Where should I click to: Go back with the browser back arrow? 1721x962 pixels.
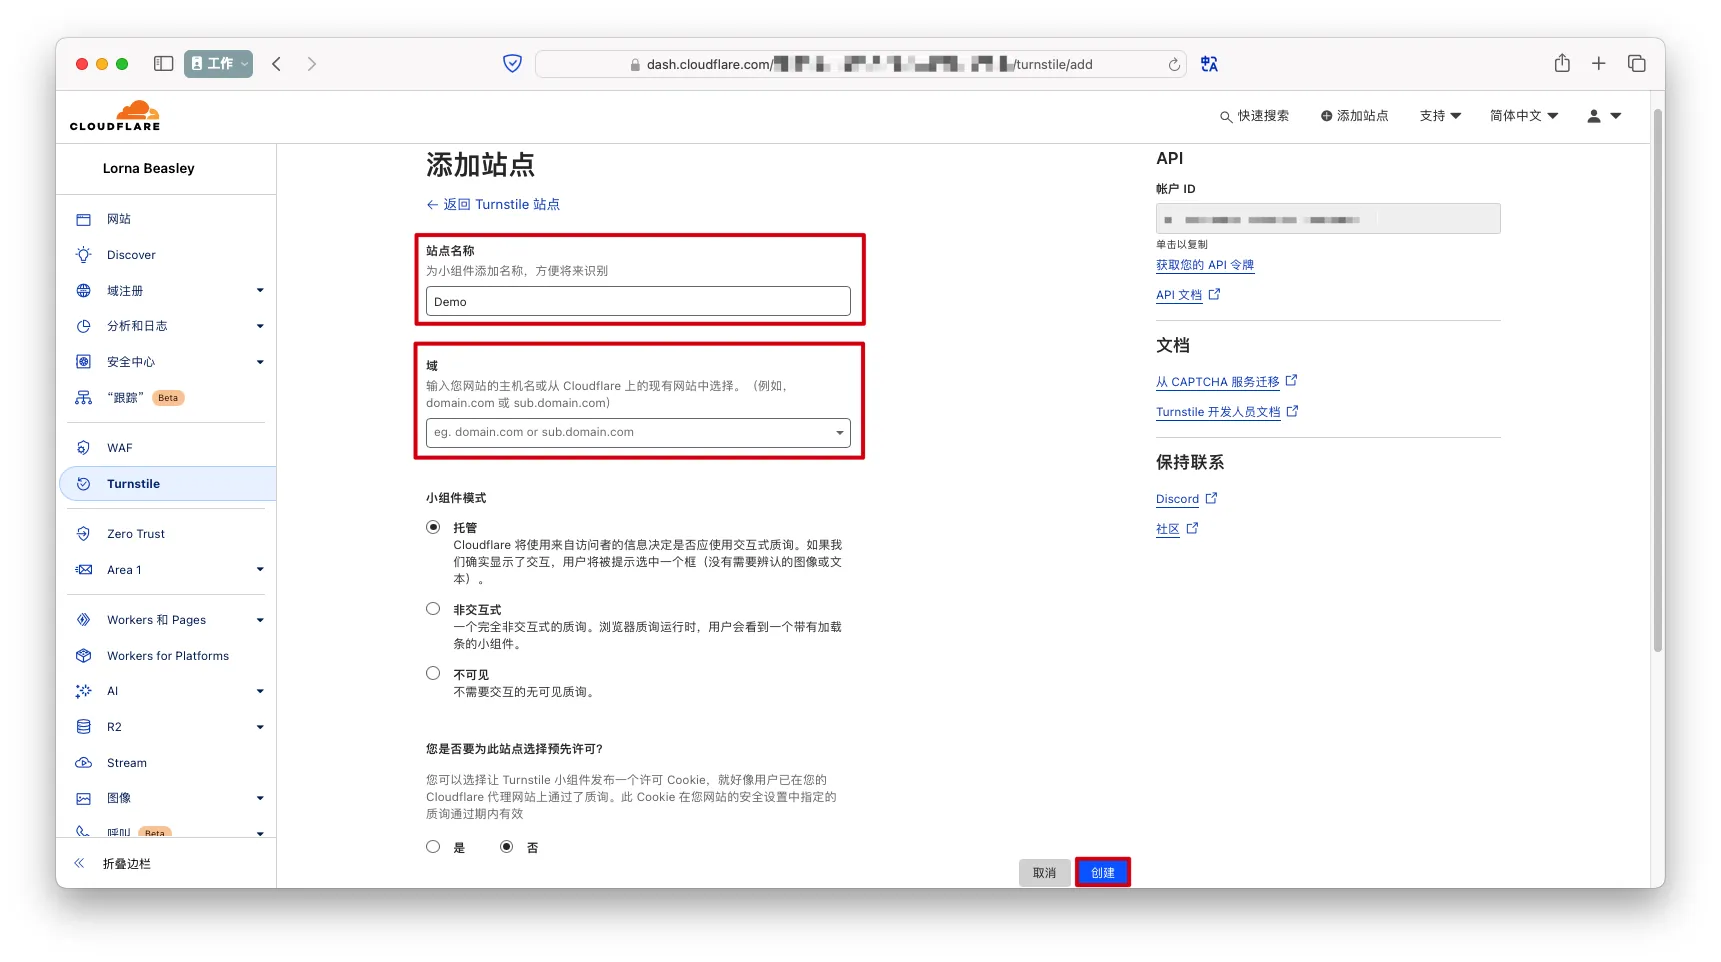pyautogui.click(x=277, y=64)
